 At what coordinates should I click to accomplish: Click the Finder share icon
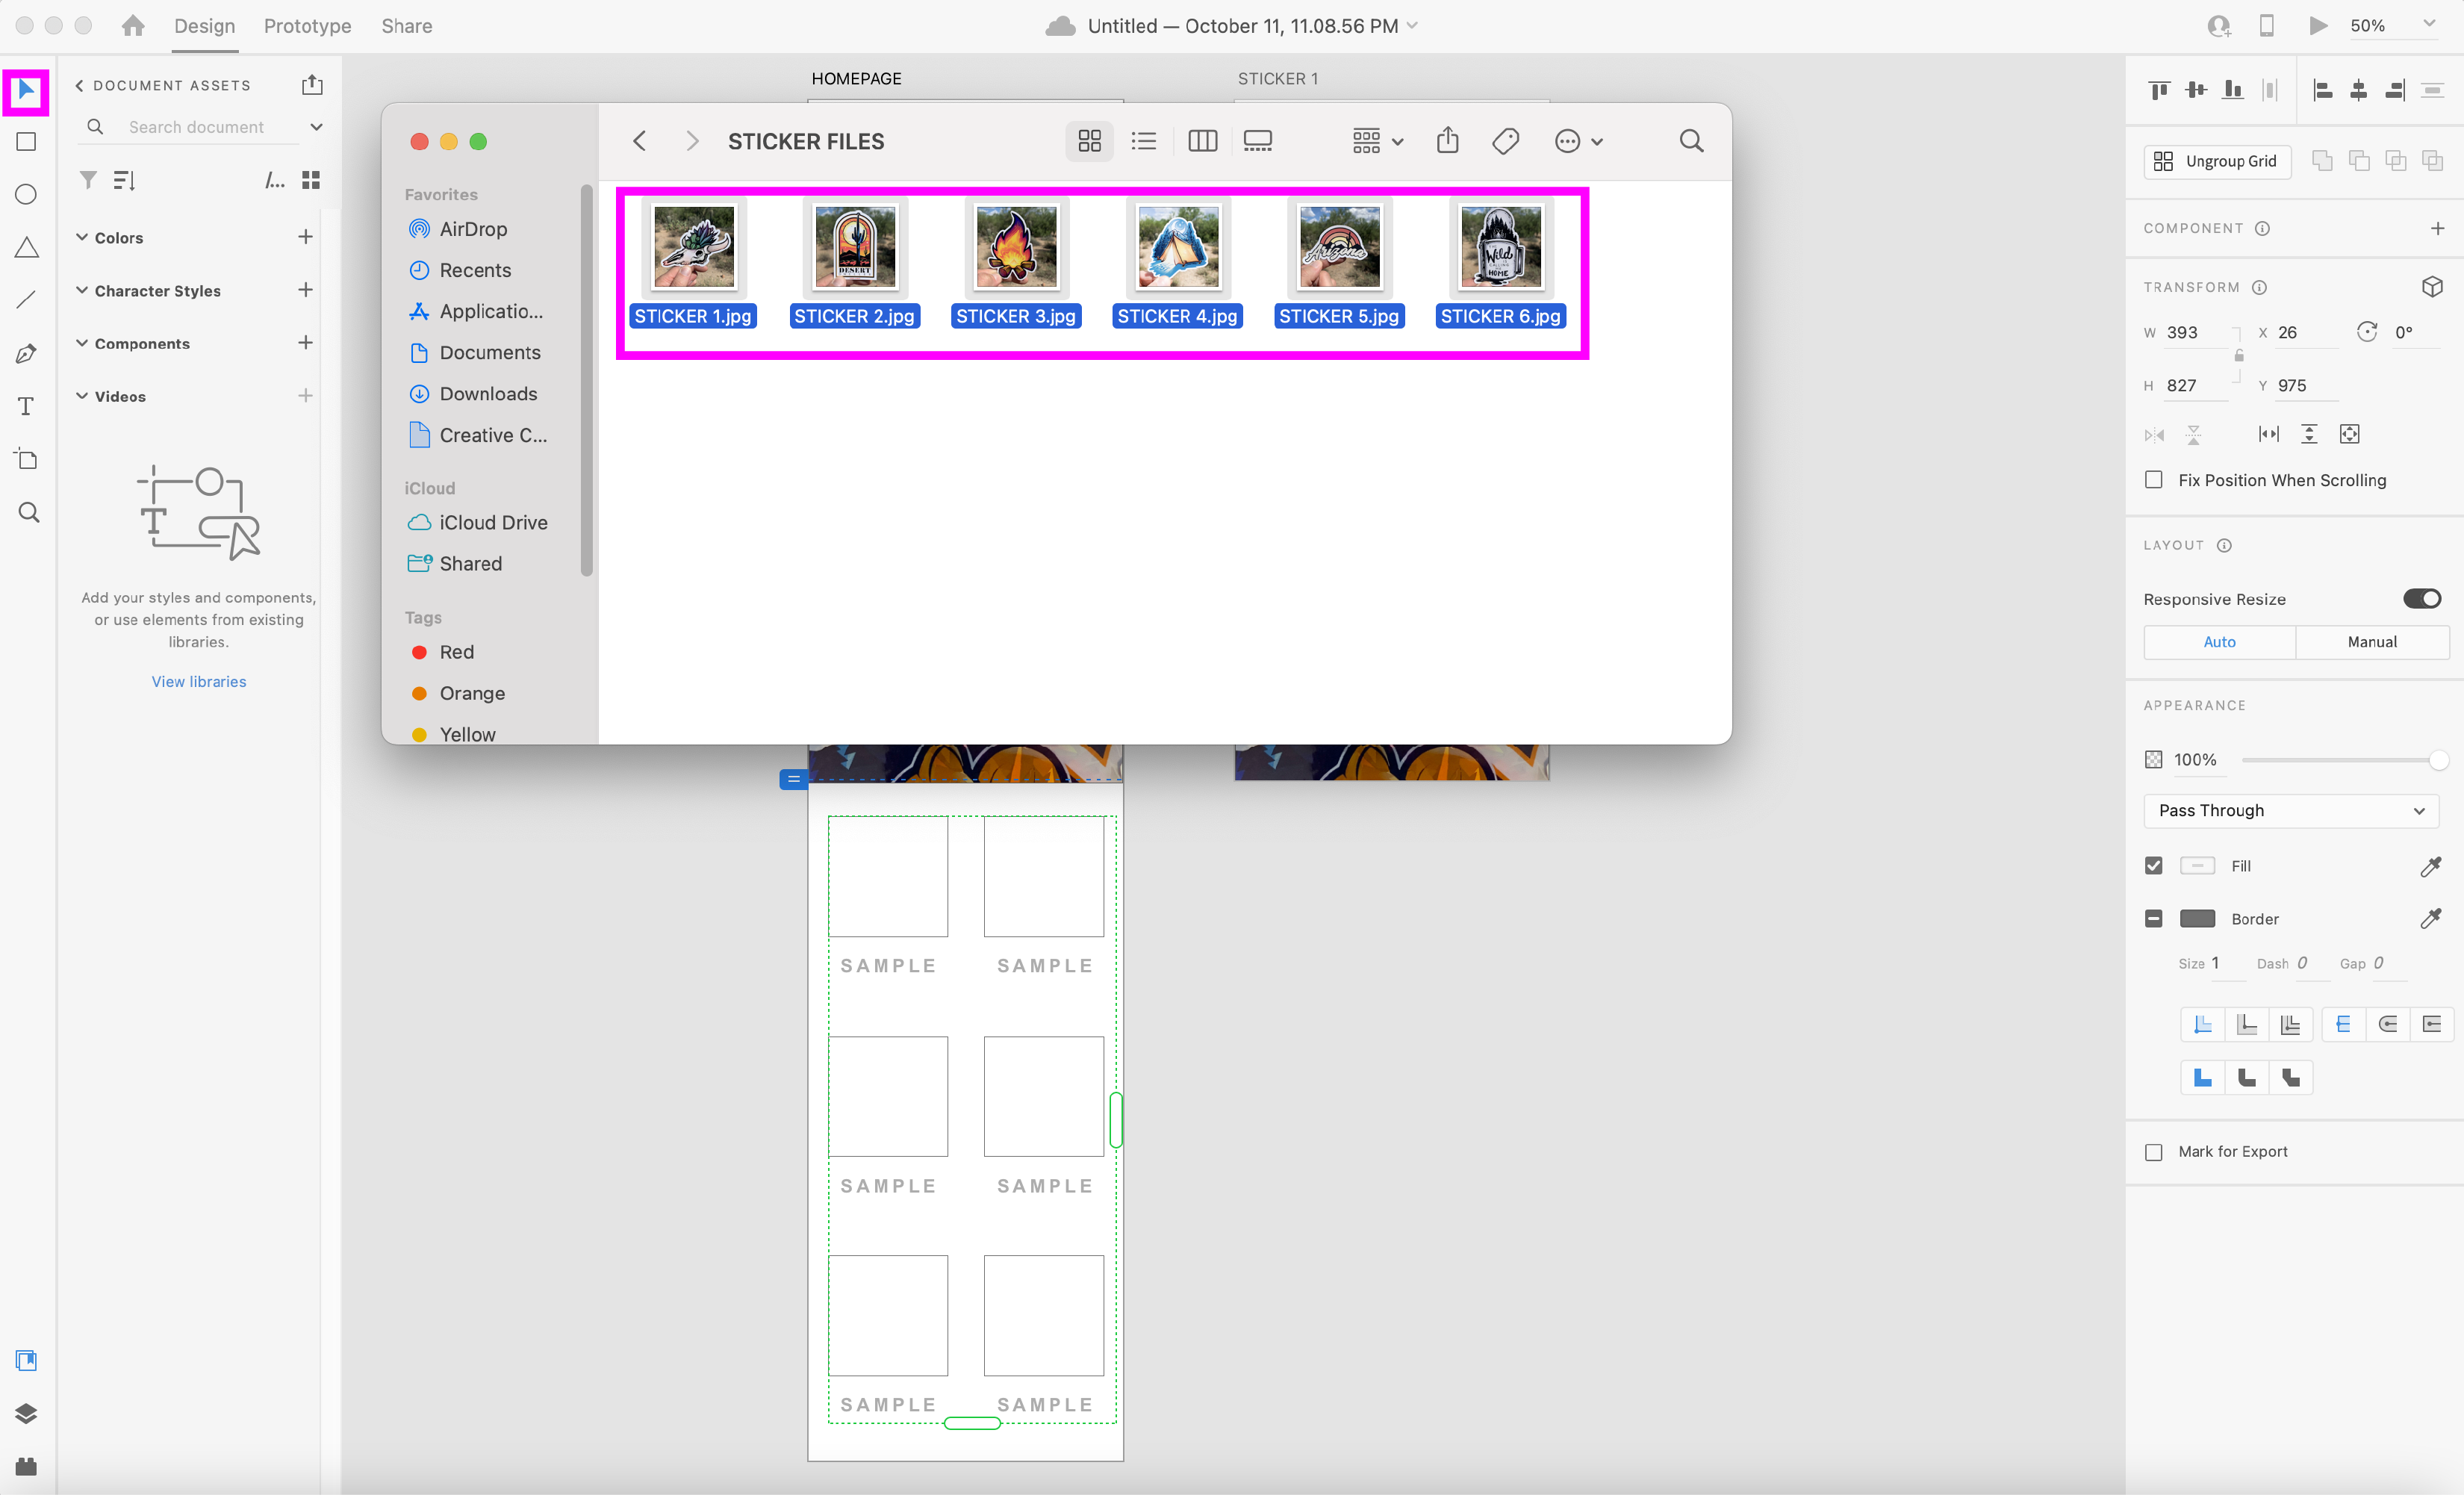tap(1447, 141)
